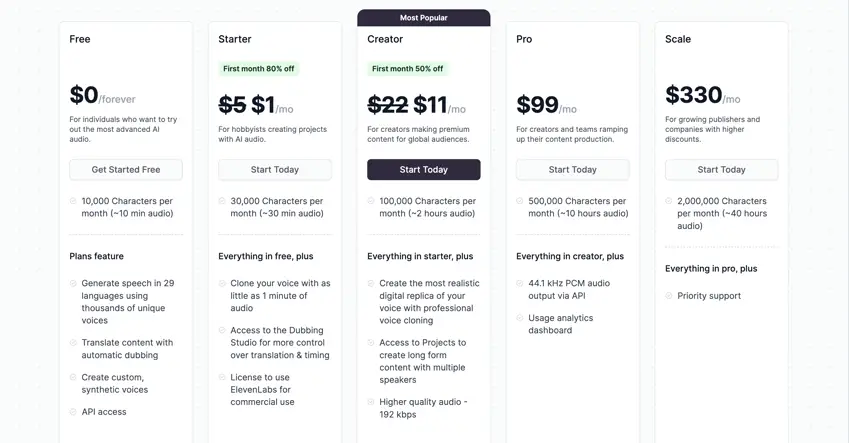Click the Pro plan heading

(524, 39)
